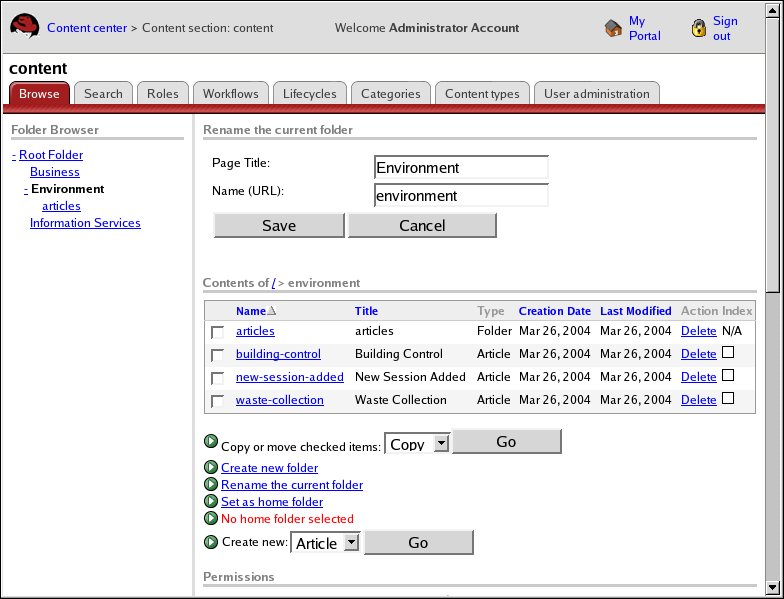The width and height of the screenshot is (784, 599).
Task: Open the Information Services folder
Action: pos(85,223)
